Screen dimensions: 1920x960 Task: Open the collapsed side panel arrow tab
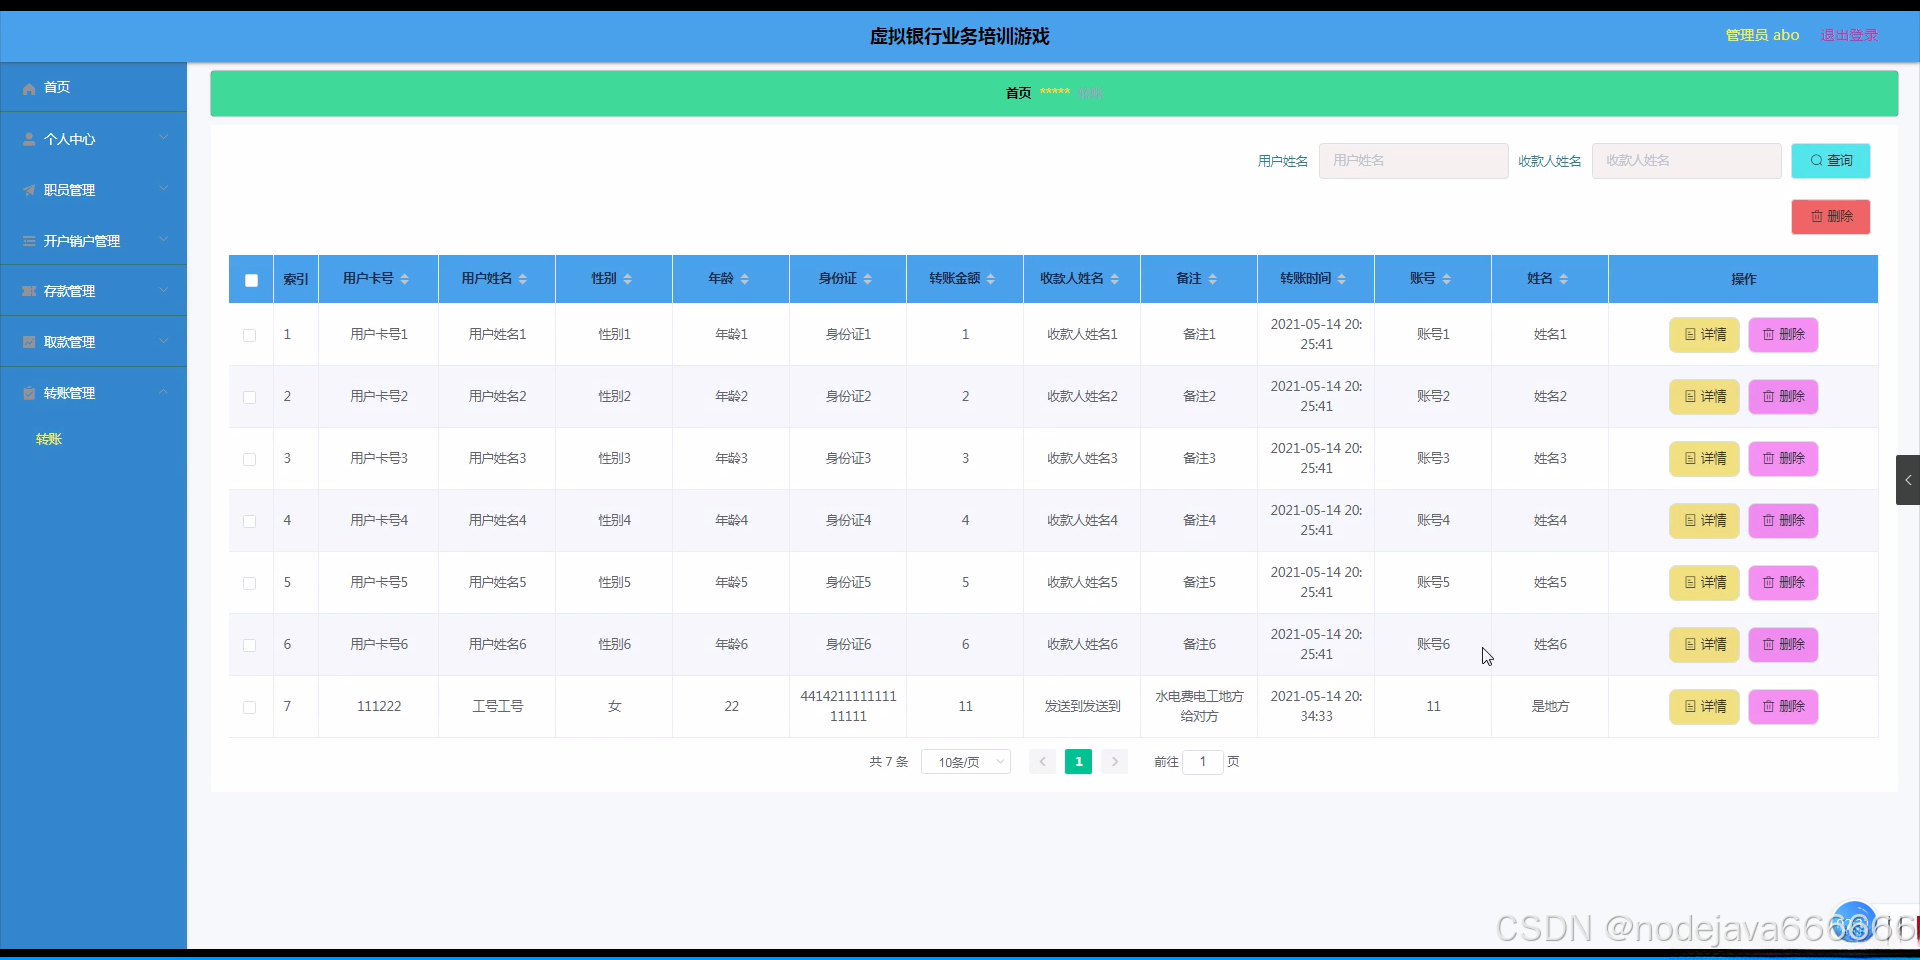[x=1907, y=480]
